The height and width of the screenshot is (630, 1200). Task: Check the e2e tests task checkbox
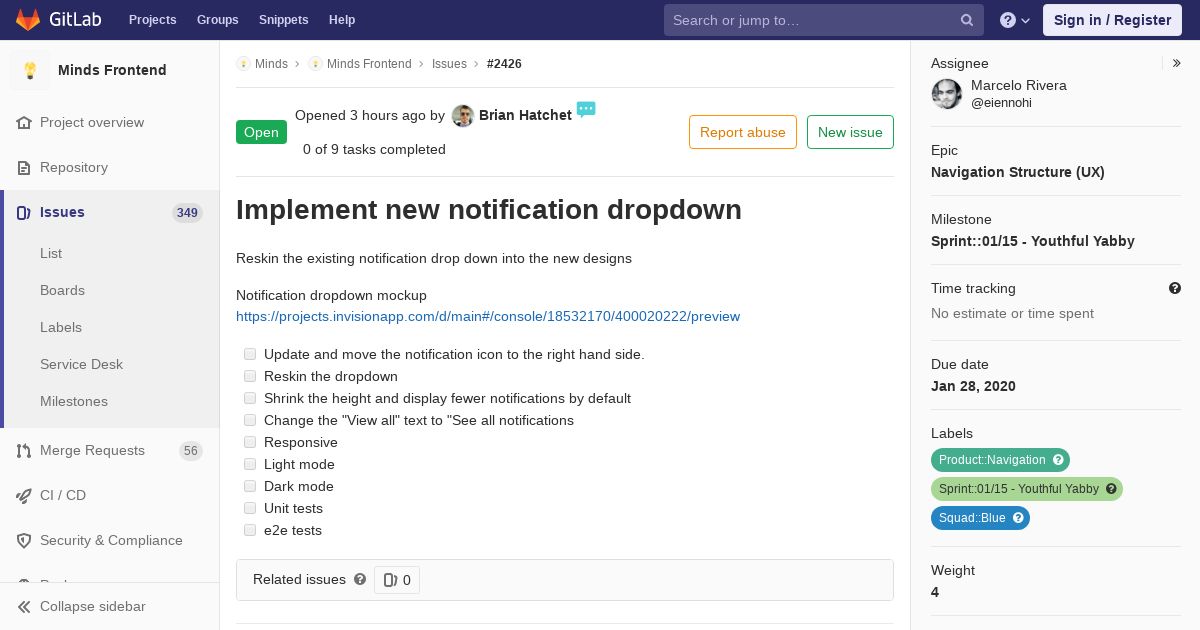tap(250, 530)
